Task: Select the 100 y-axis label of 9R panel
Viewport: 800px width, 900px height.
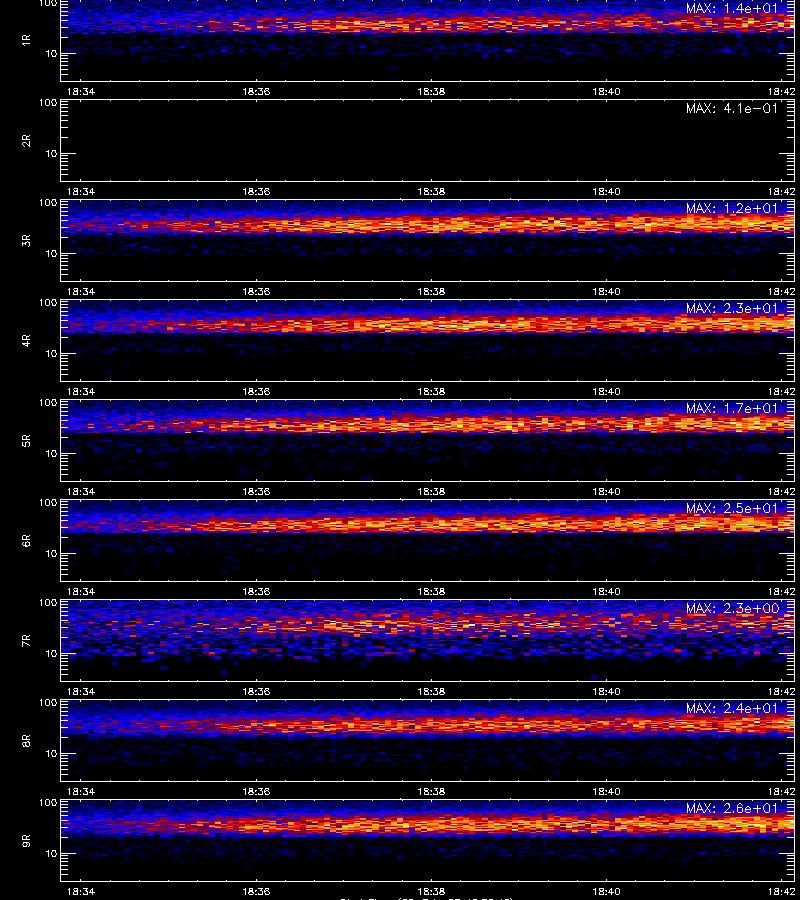Action: click(x=48, y=802)
